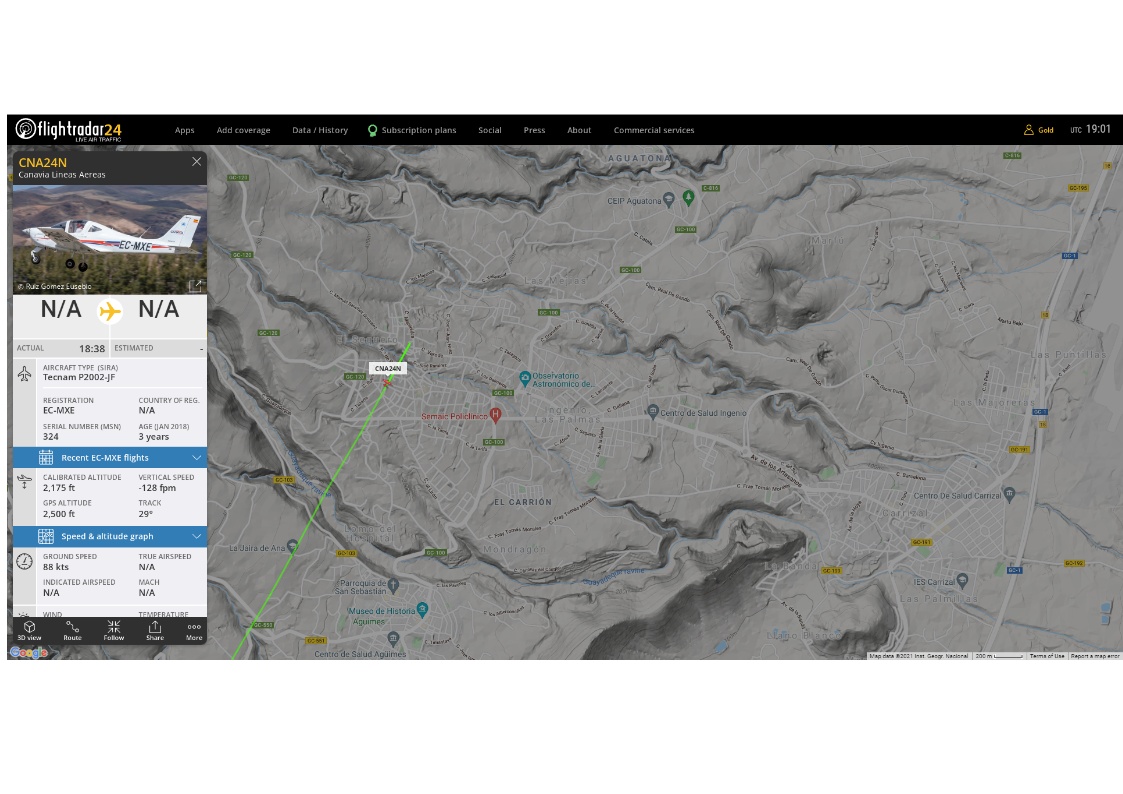1123x794 pixels.
Task: Click the CNA24N callsign heading
Action: (42, 163)
